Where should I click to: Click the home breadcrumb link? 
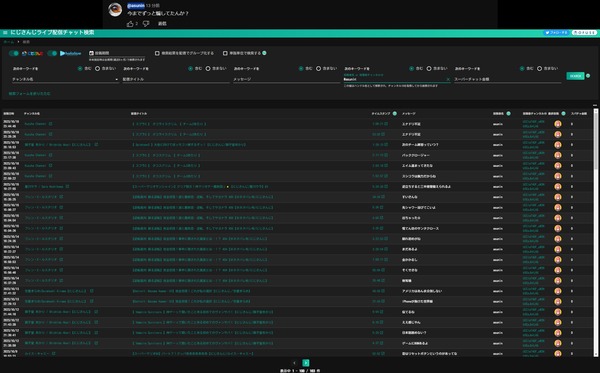point(8,42)
